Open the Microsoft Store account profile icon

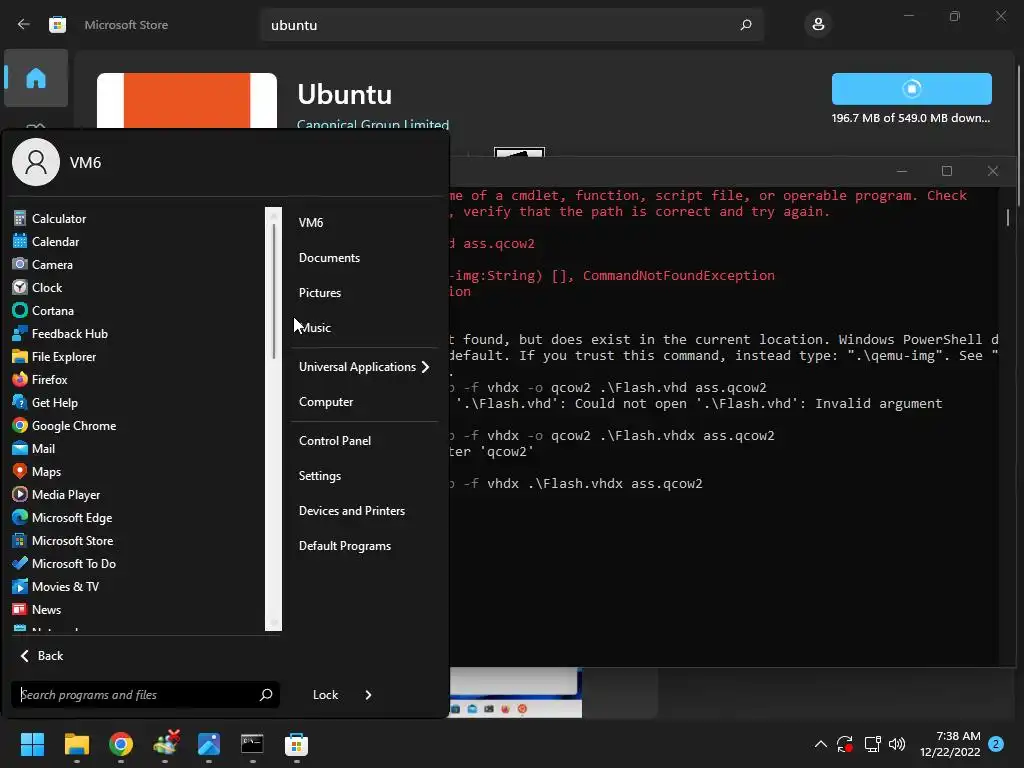[818, 25]
